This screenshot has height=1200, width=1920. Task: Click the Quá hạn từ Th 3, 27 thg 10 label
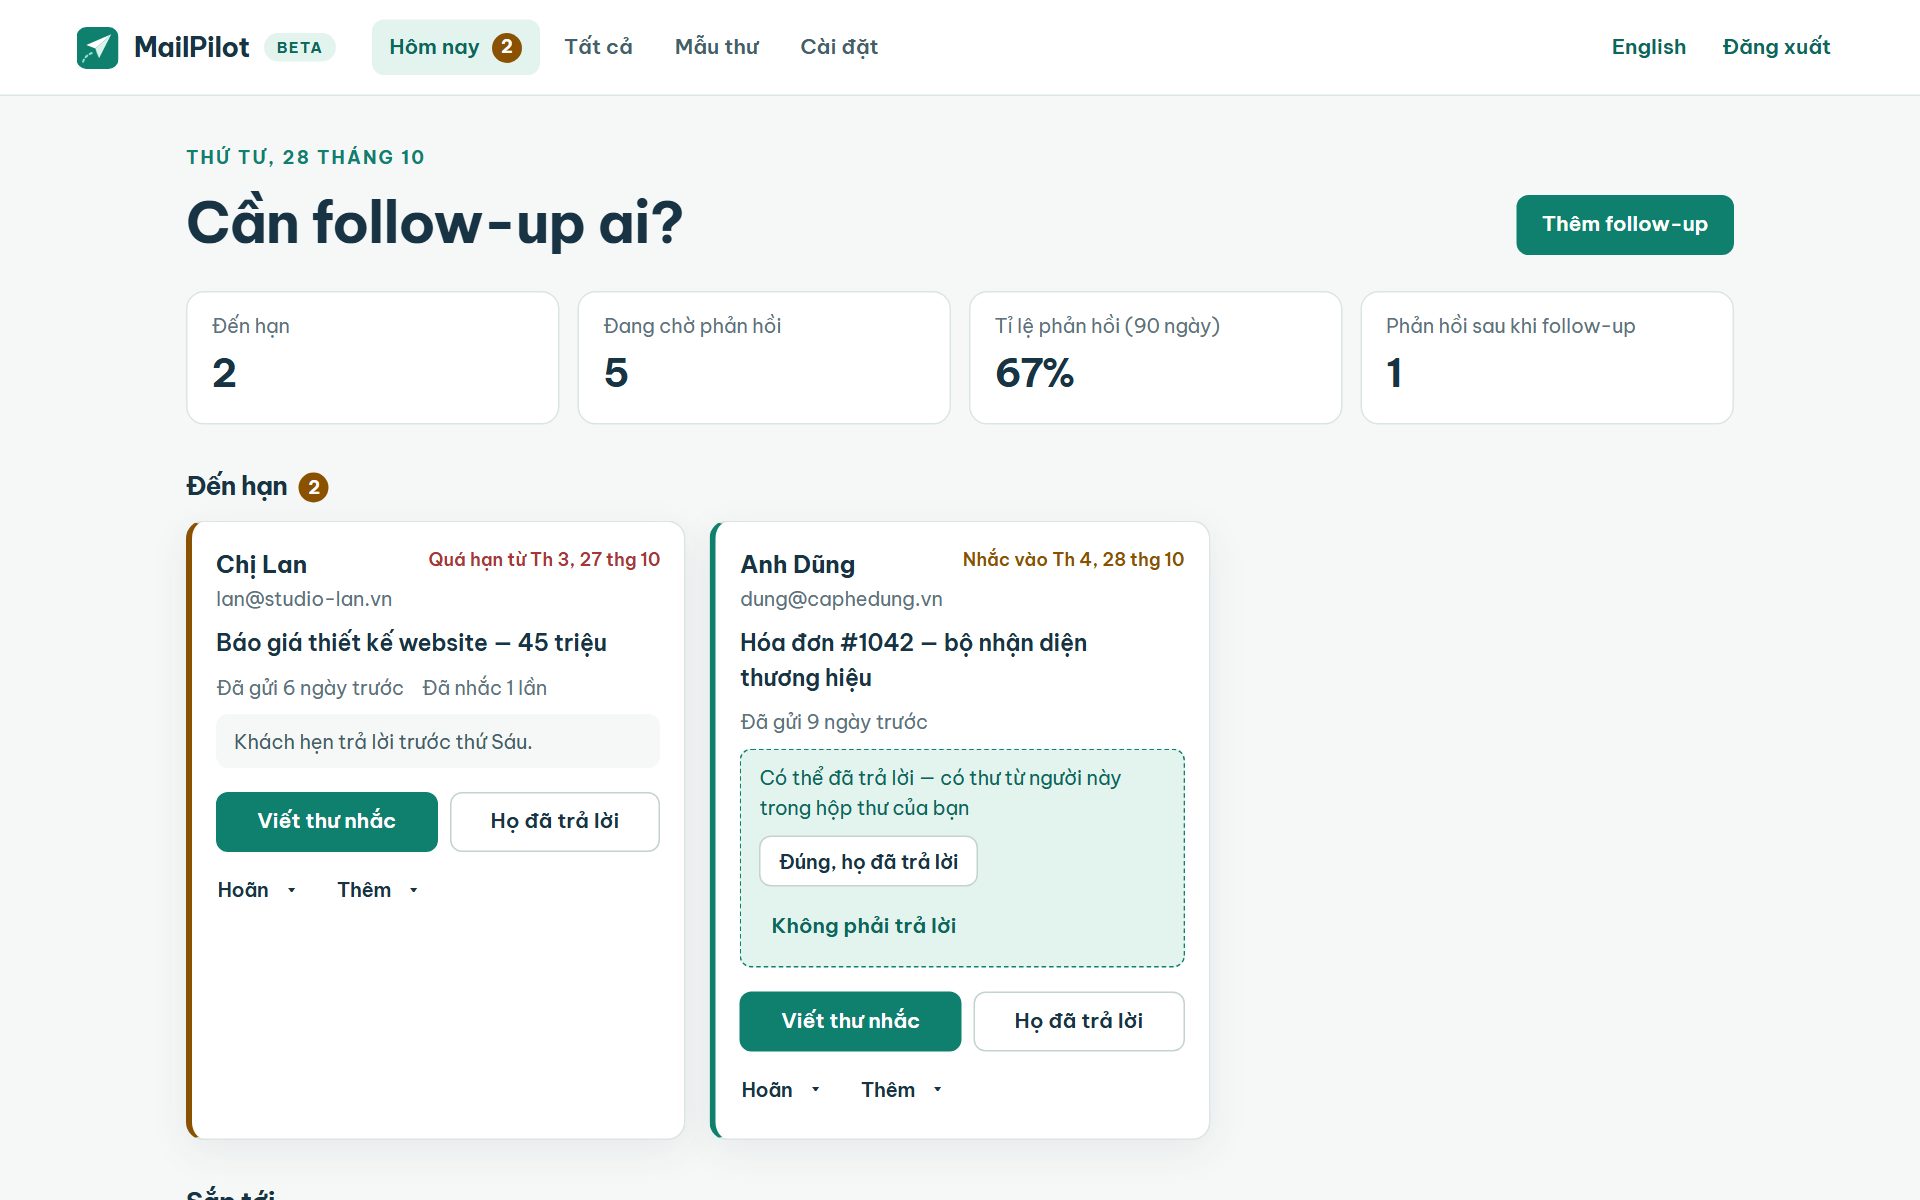(544, 560)
